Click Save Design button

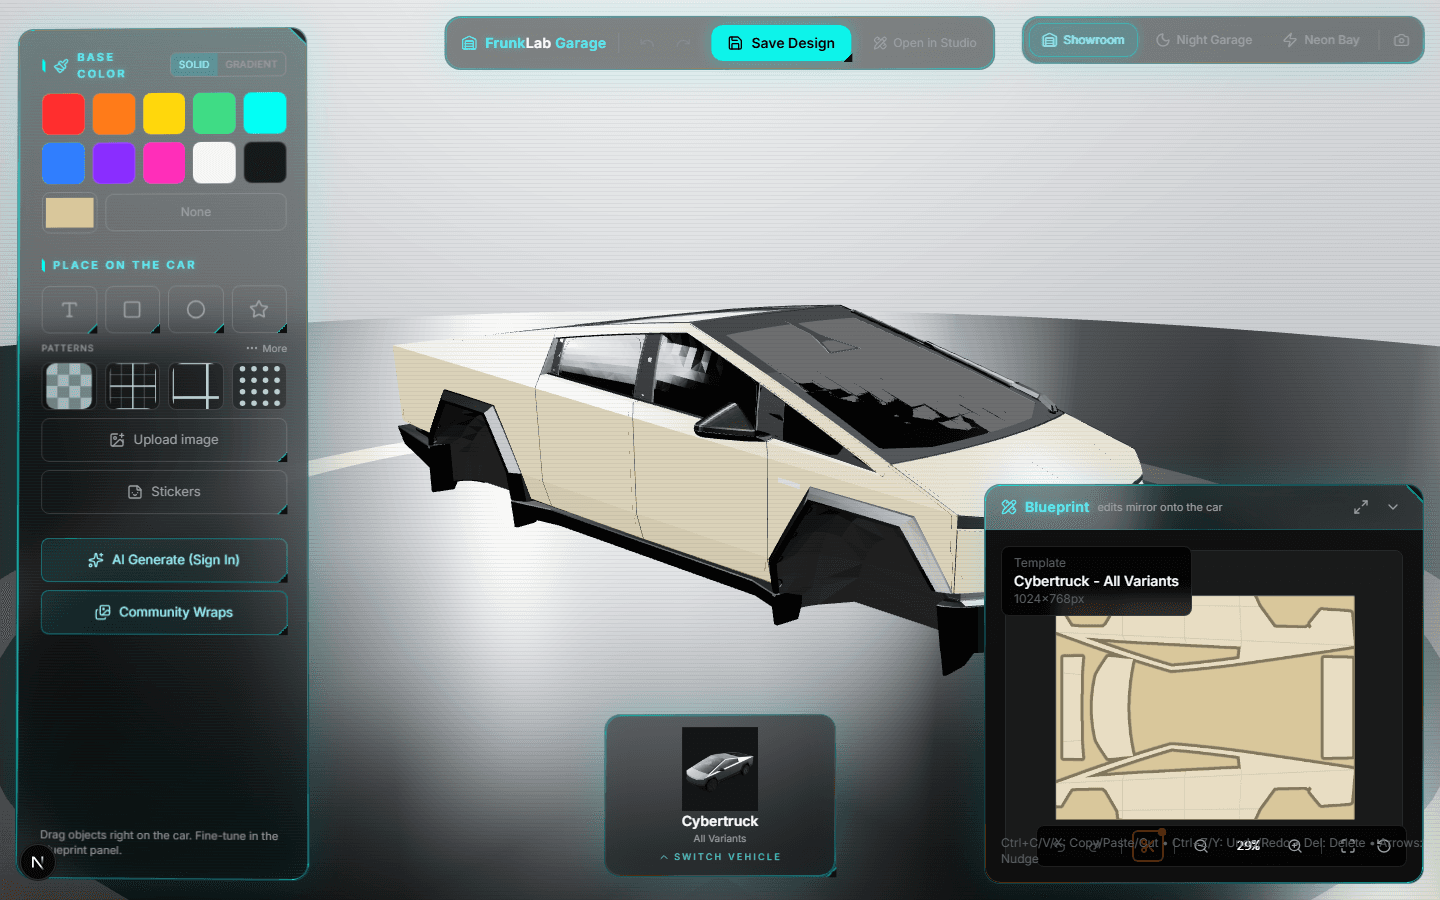[x=781, y=43]
